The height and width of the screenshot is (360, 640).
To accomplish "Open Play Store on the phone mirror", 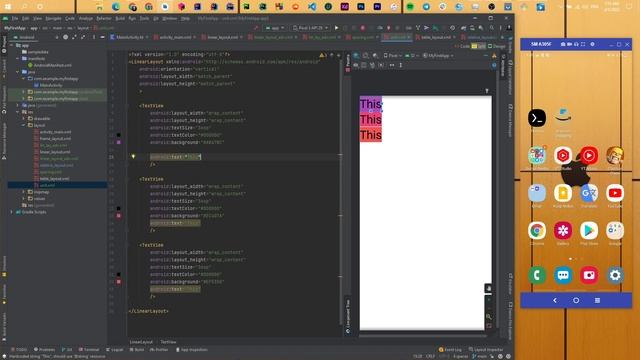I will [589, 231].
